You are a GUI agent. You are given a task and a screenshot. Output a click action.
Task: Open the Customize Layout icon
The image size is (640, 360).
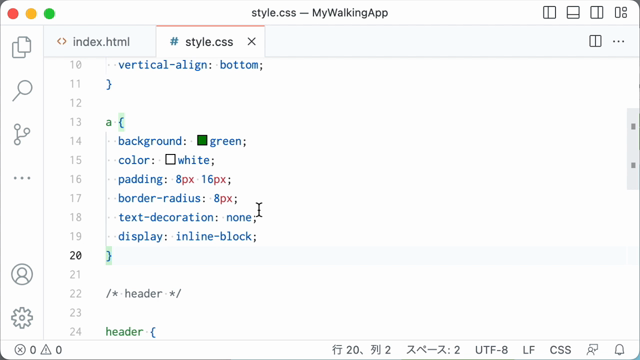click(621, 13)
